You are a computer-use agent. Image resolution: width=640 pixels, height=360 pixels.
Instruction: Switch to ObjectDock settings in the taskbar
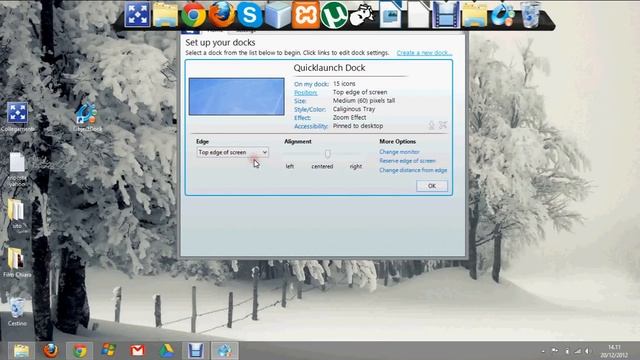(x=224, y=351)
